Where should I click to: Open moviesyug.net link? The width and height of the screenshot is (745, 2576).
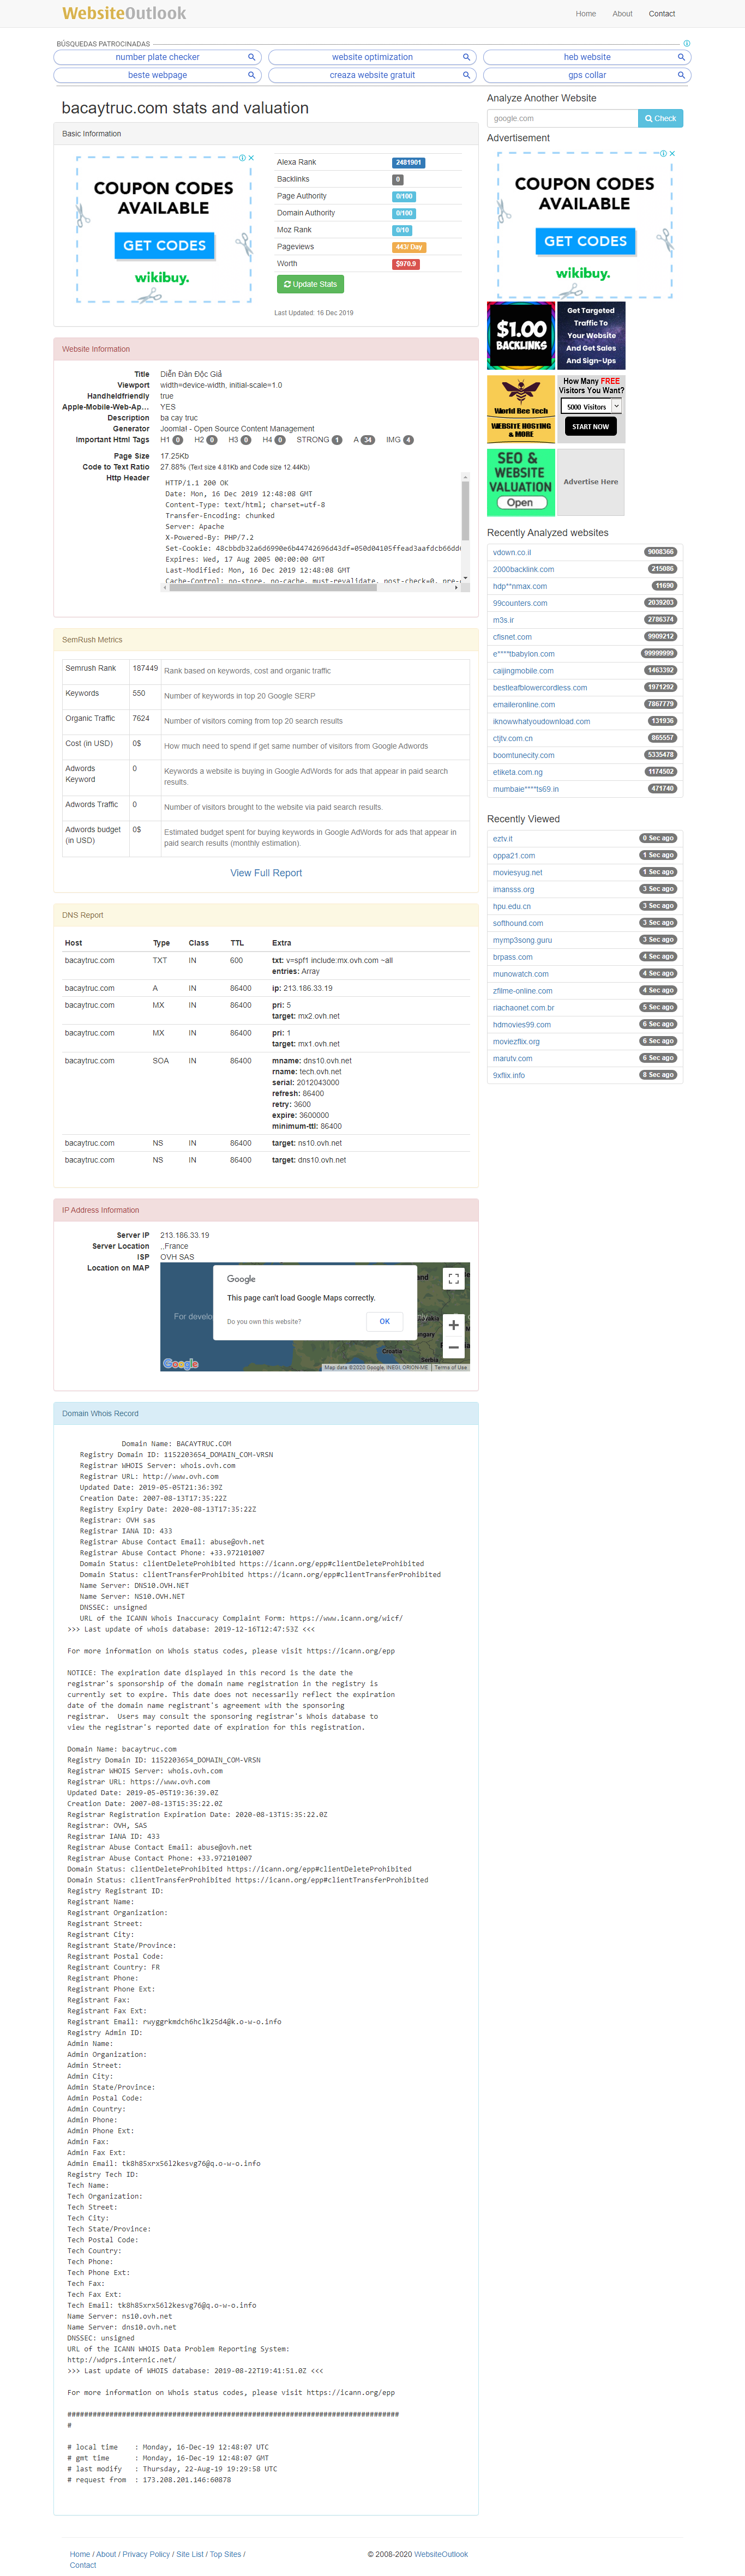[x=518, y=872]
